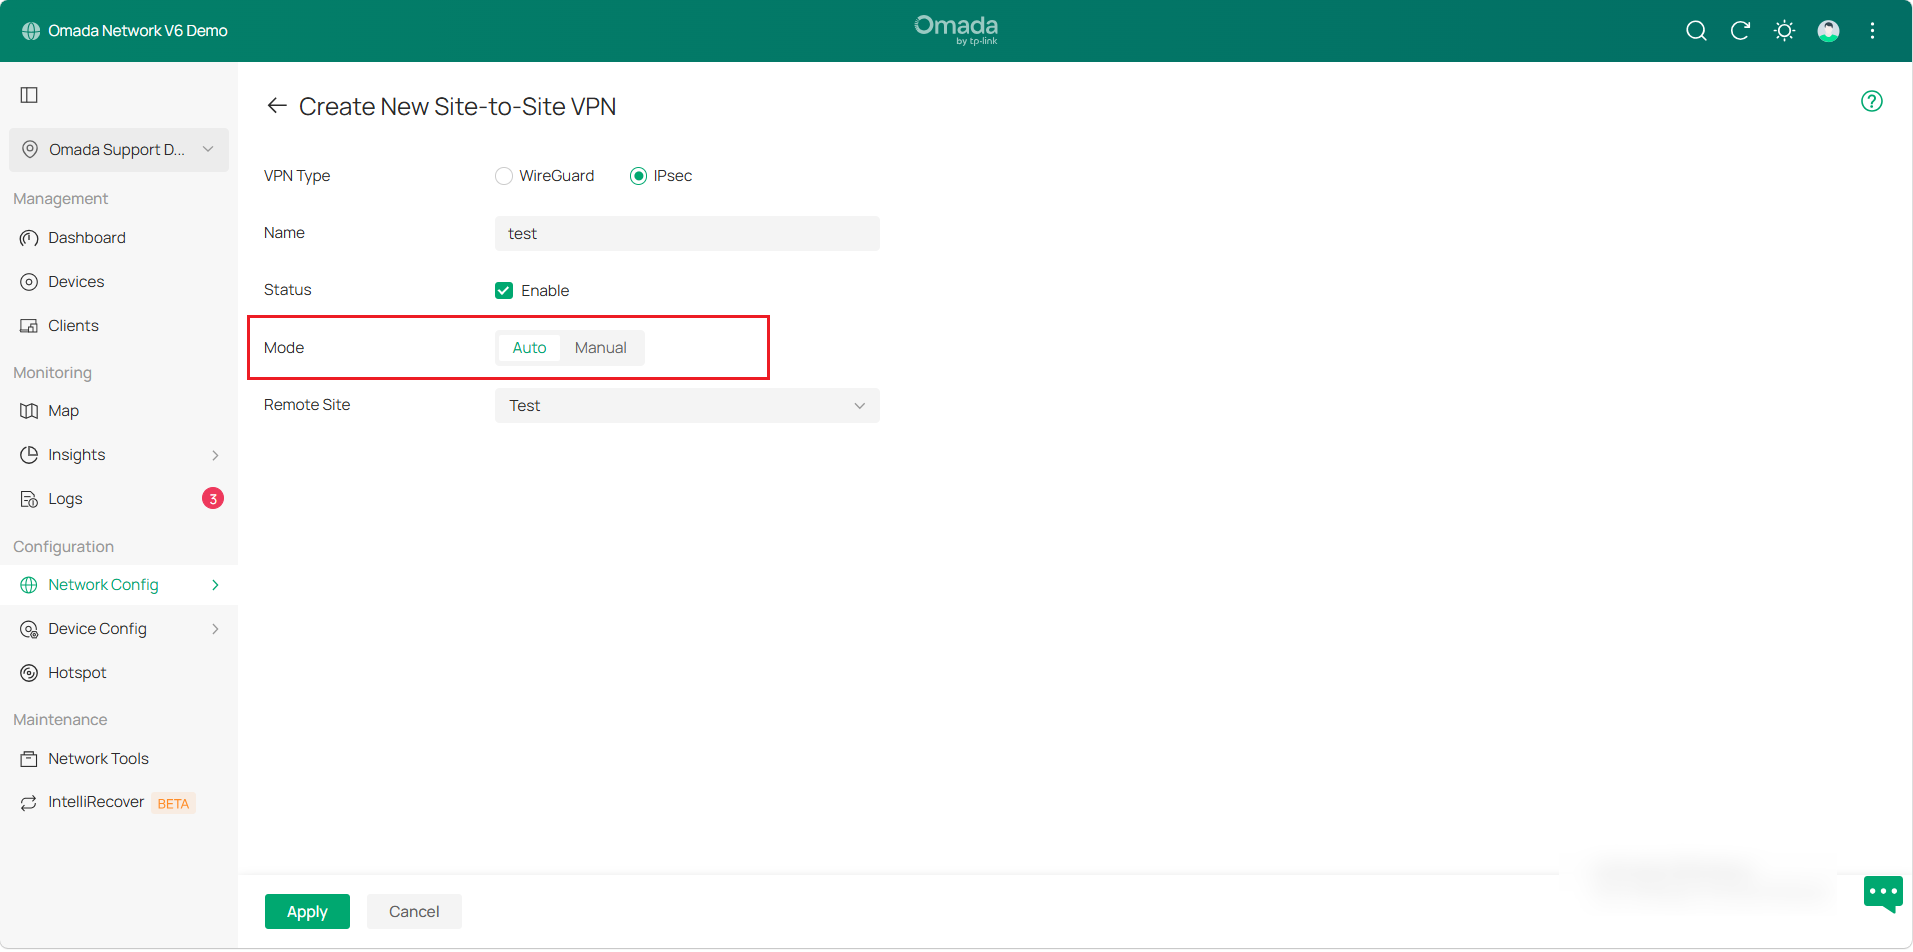The height and width of the screenshot is (952, 1913).
Task: Collapse the sidebar with the panel icon
Action: tap(28, 95)
